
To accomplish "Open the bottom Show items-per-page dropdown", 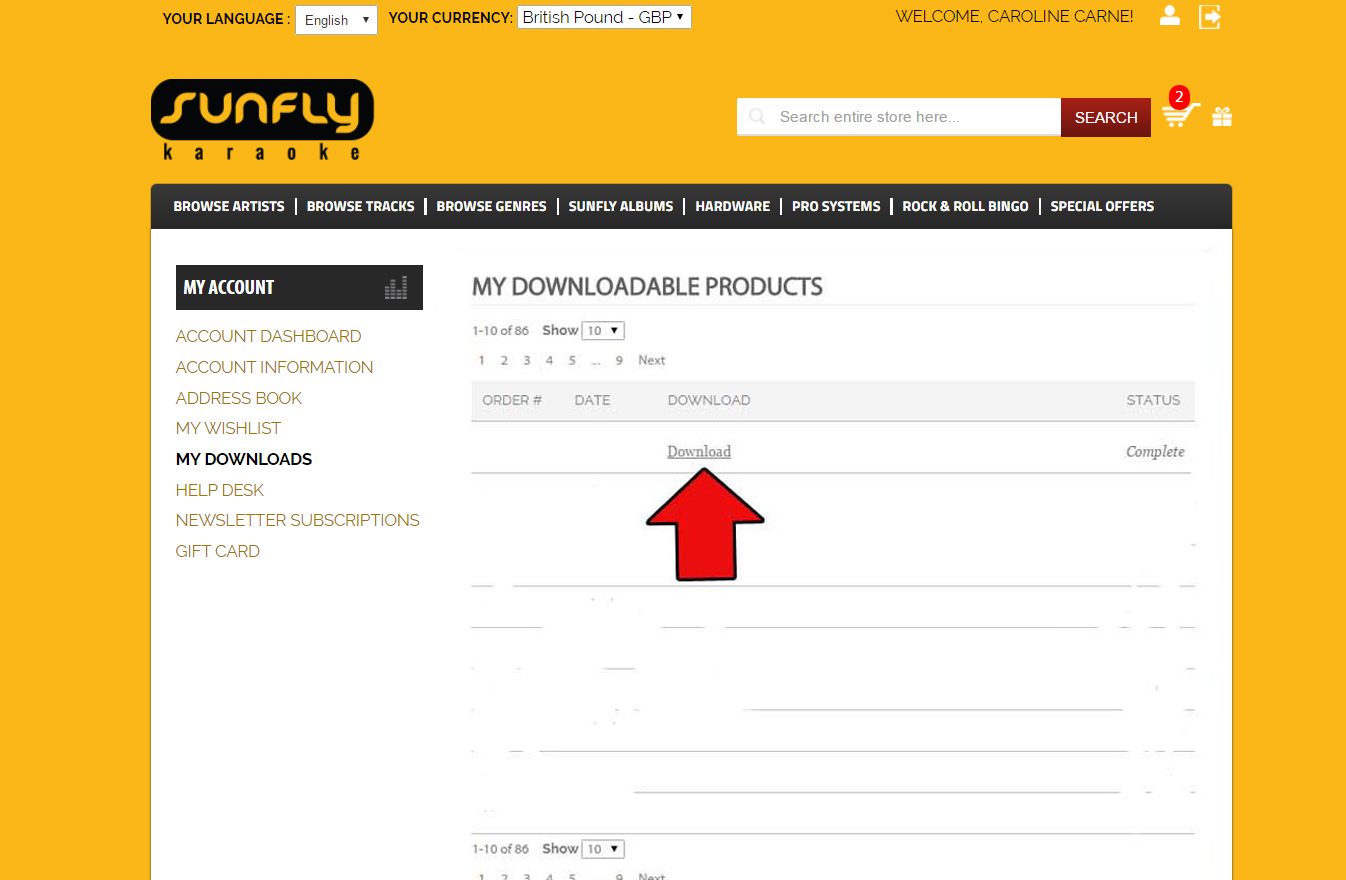I will click(x=603, y=849).
